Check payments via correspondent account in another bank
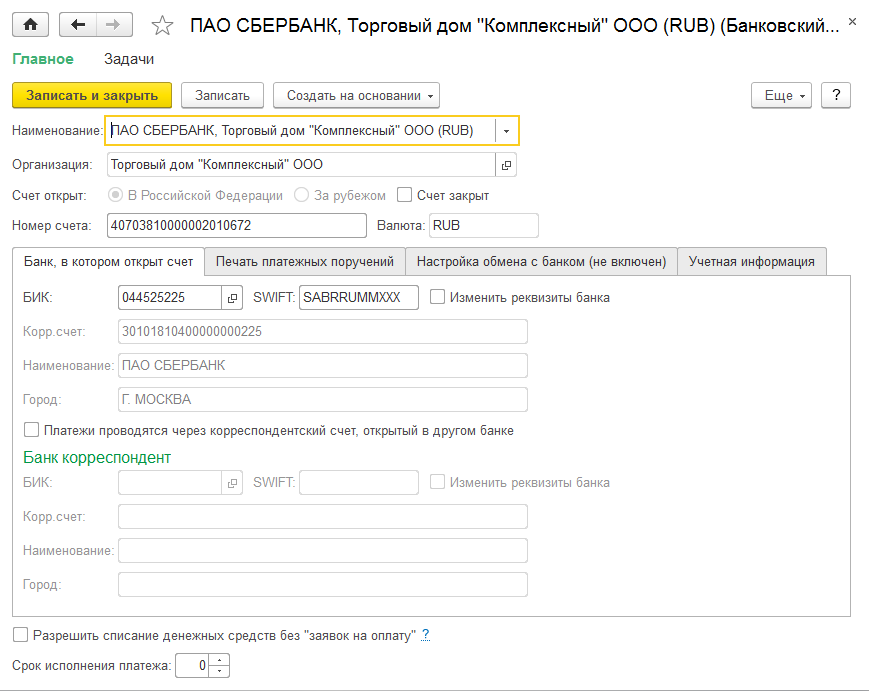This screenshot has height=691, width=869. [x=32, y=430]
